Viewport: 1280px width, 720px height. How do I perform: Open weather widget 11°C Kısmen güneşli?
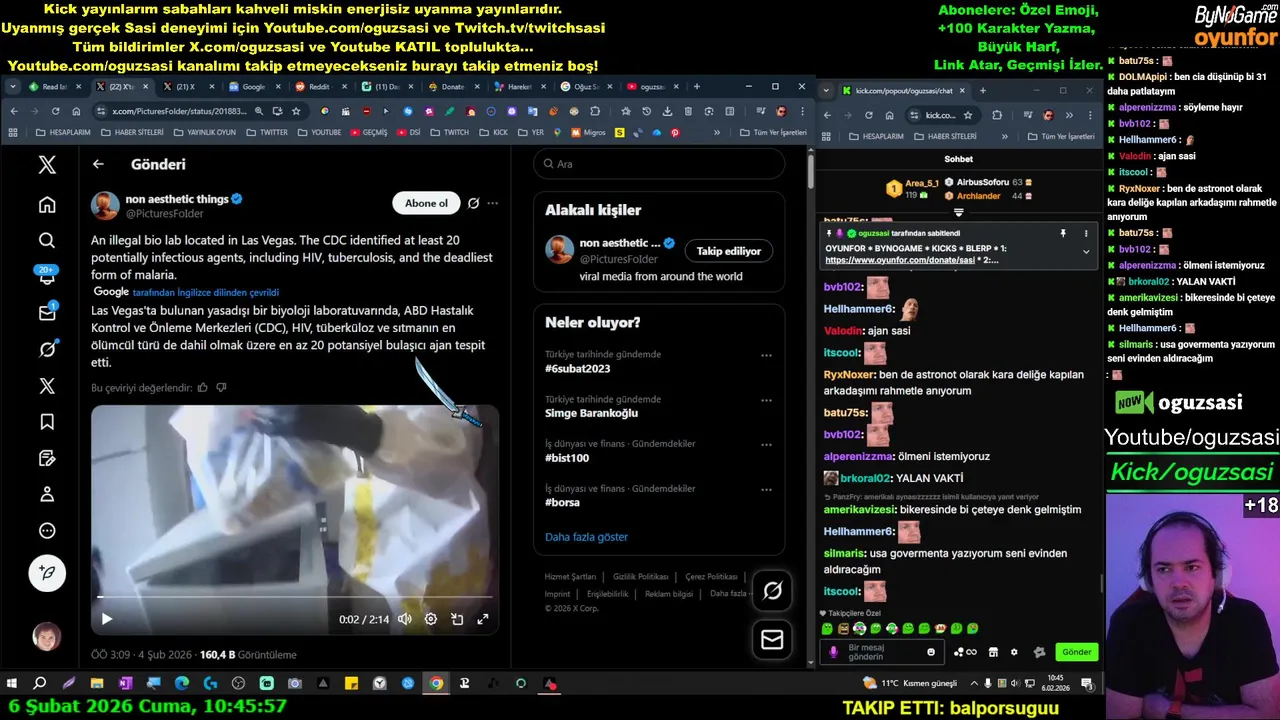point(910,684)
